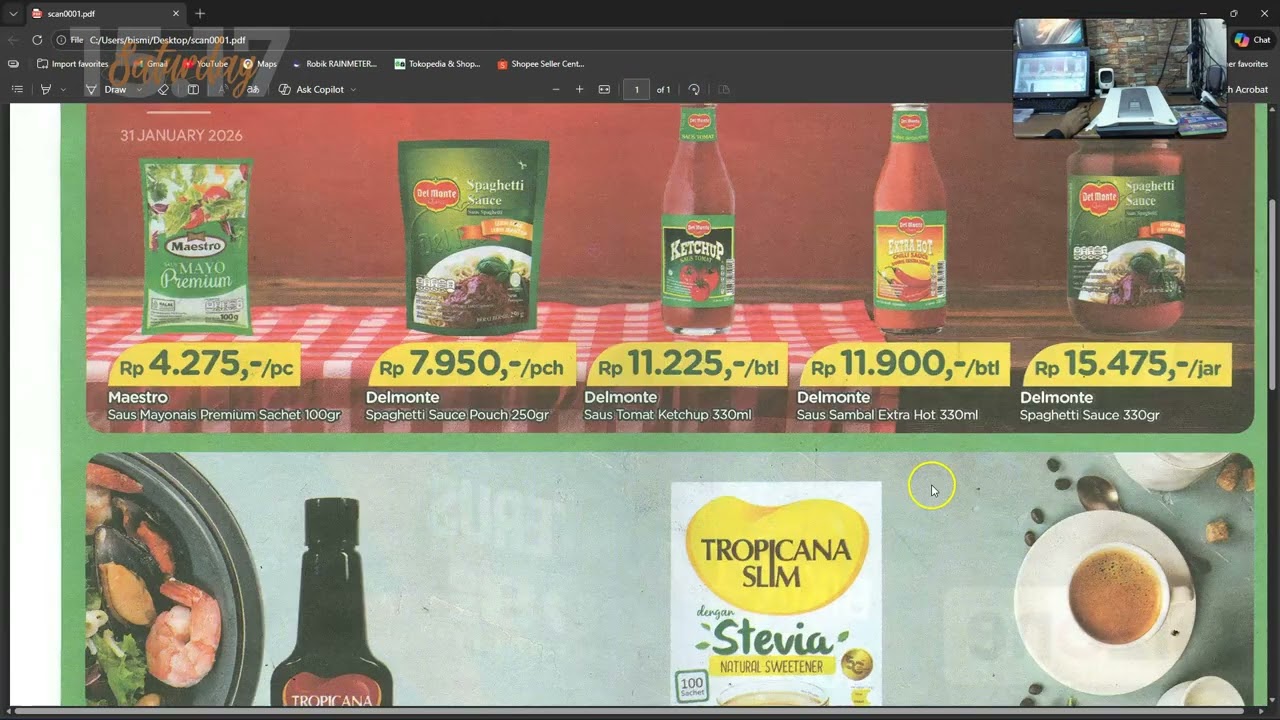Click the "31 JANUARY 2026" date text
Viewport: 1280px width, 720px height.
tap(181, 135)
